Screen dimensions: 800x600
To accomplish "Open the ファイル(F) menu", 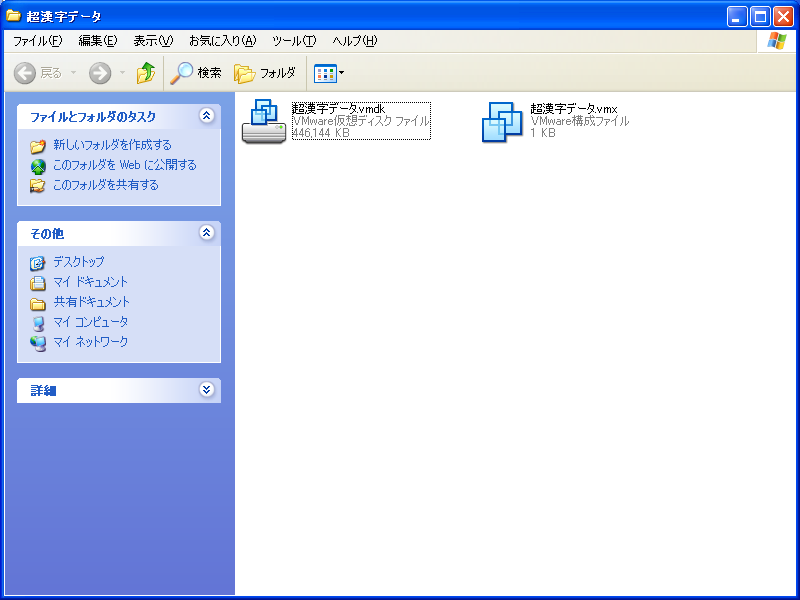I will tap(37, 41).
